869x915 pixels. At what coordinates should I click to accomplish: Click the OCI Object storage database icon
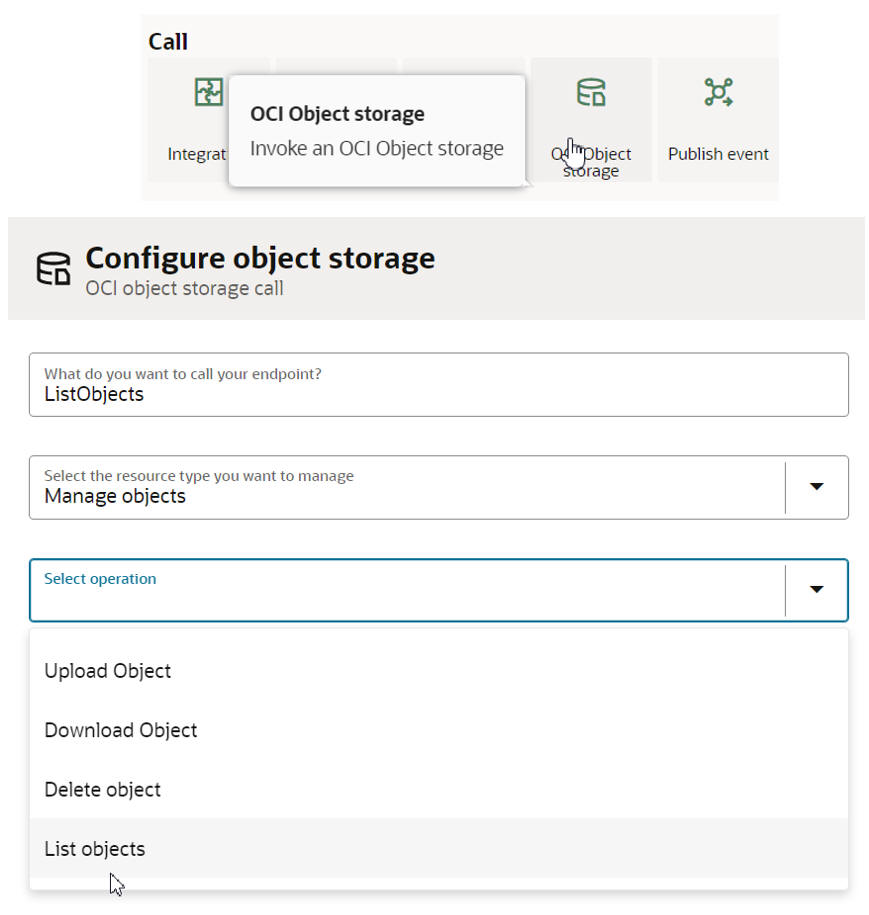(591, 93)
